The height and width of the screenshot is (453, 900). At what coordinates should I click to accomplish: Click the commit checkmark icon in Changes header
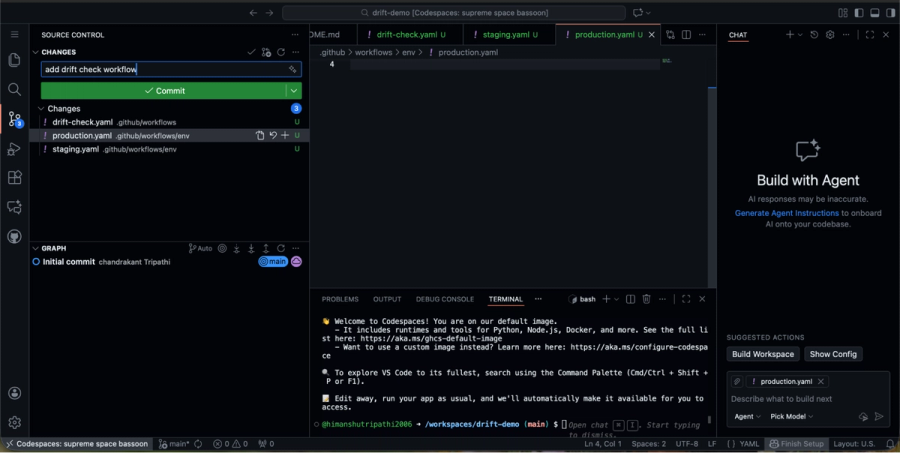click(251, 52)
